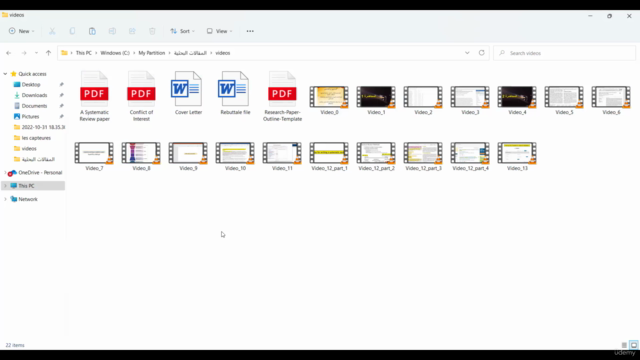Viewport: 640px width, 360px height.
Task: Open Downloads in Quick access
Action: [34, 95]
